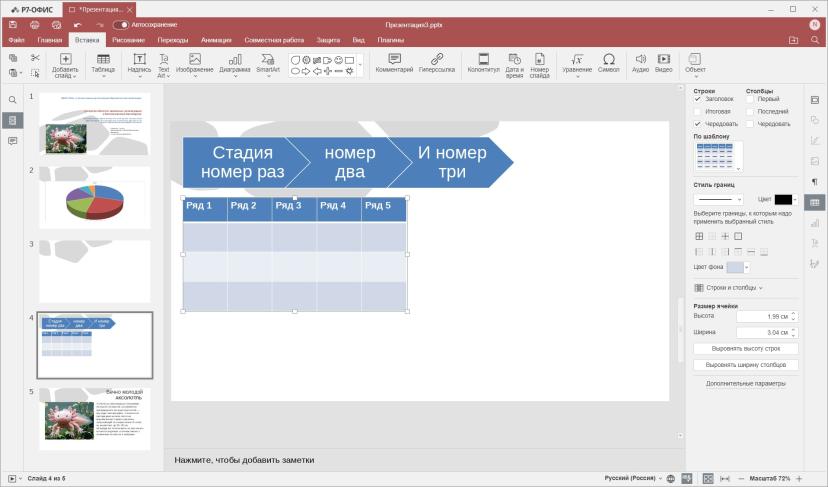Open Дополнительные параметры link

pos(746,383)
